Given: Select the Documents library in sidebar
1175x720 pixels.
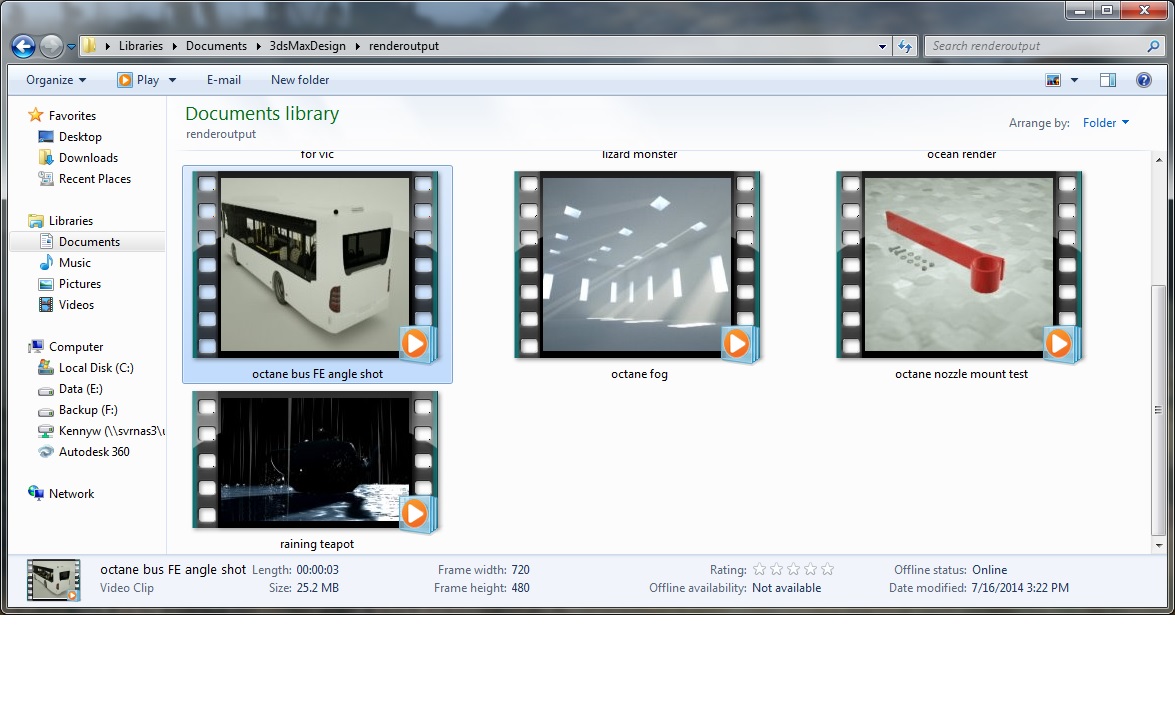Looking at the screenshot, I should 88,241.
